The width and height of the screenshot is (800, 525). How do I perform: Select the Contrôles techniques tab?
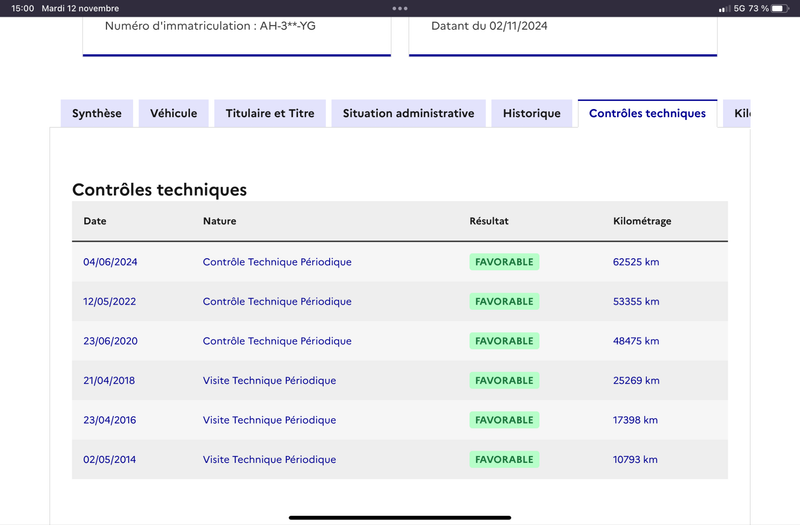point(647,113)
